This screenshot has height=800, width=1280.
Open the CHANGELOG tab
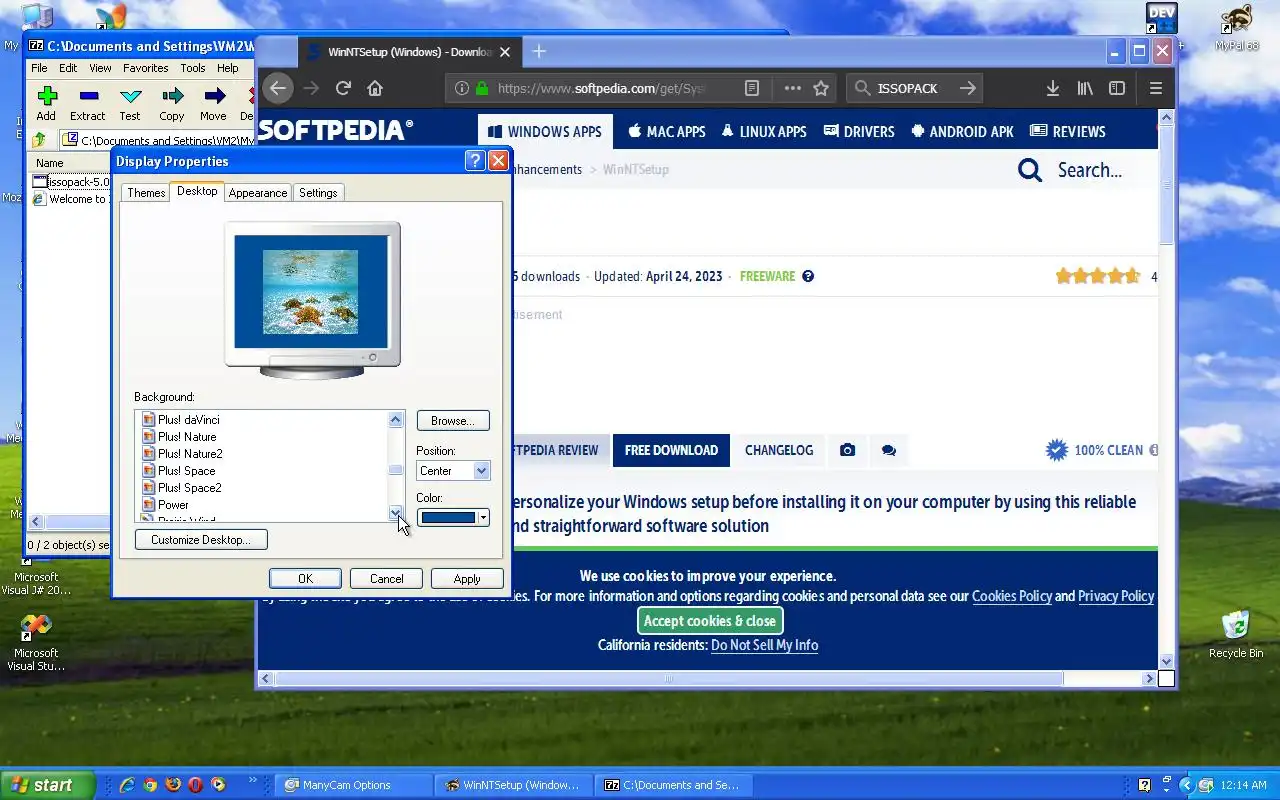click(779, 450)
